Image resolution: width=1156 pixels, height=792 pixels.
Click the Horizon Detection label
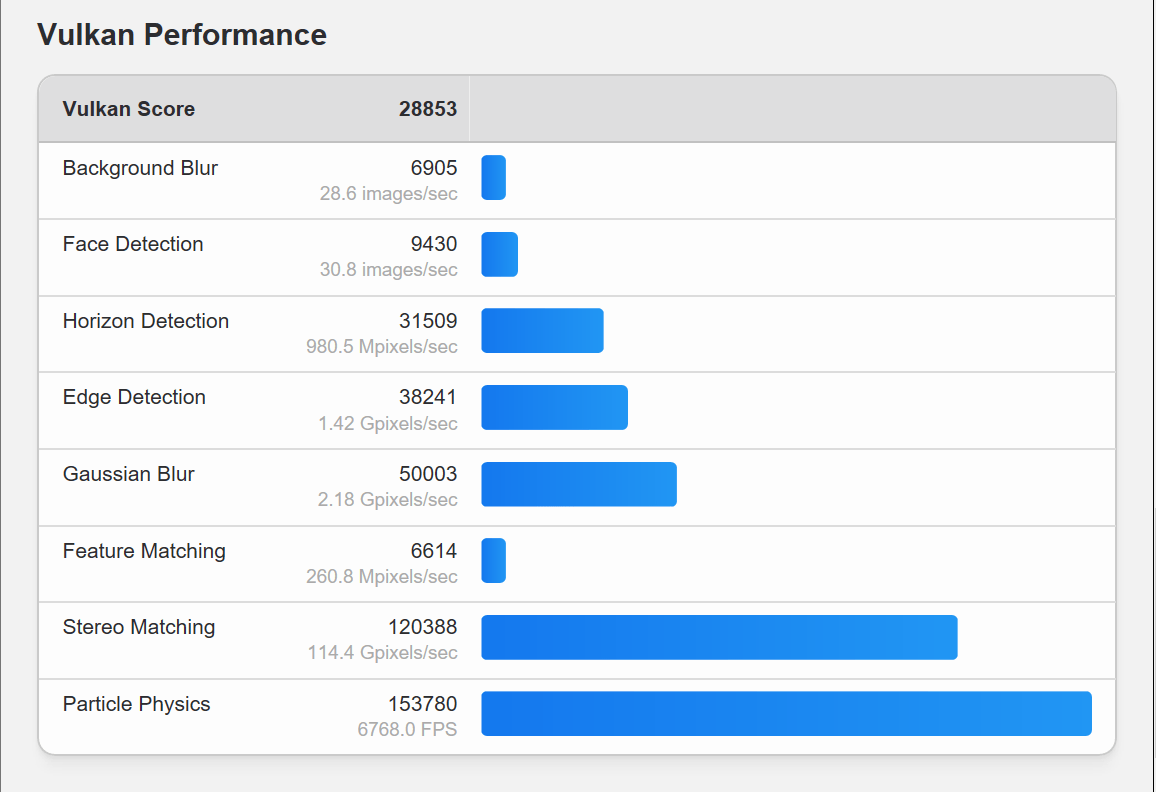tap(146, 321)
